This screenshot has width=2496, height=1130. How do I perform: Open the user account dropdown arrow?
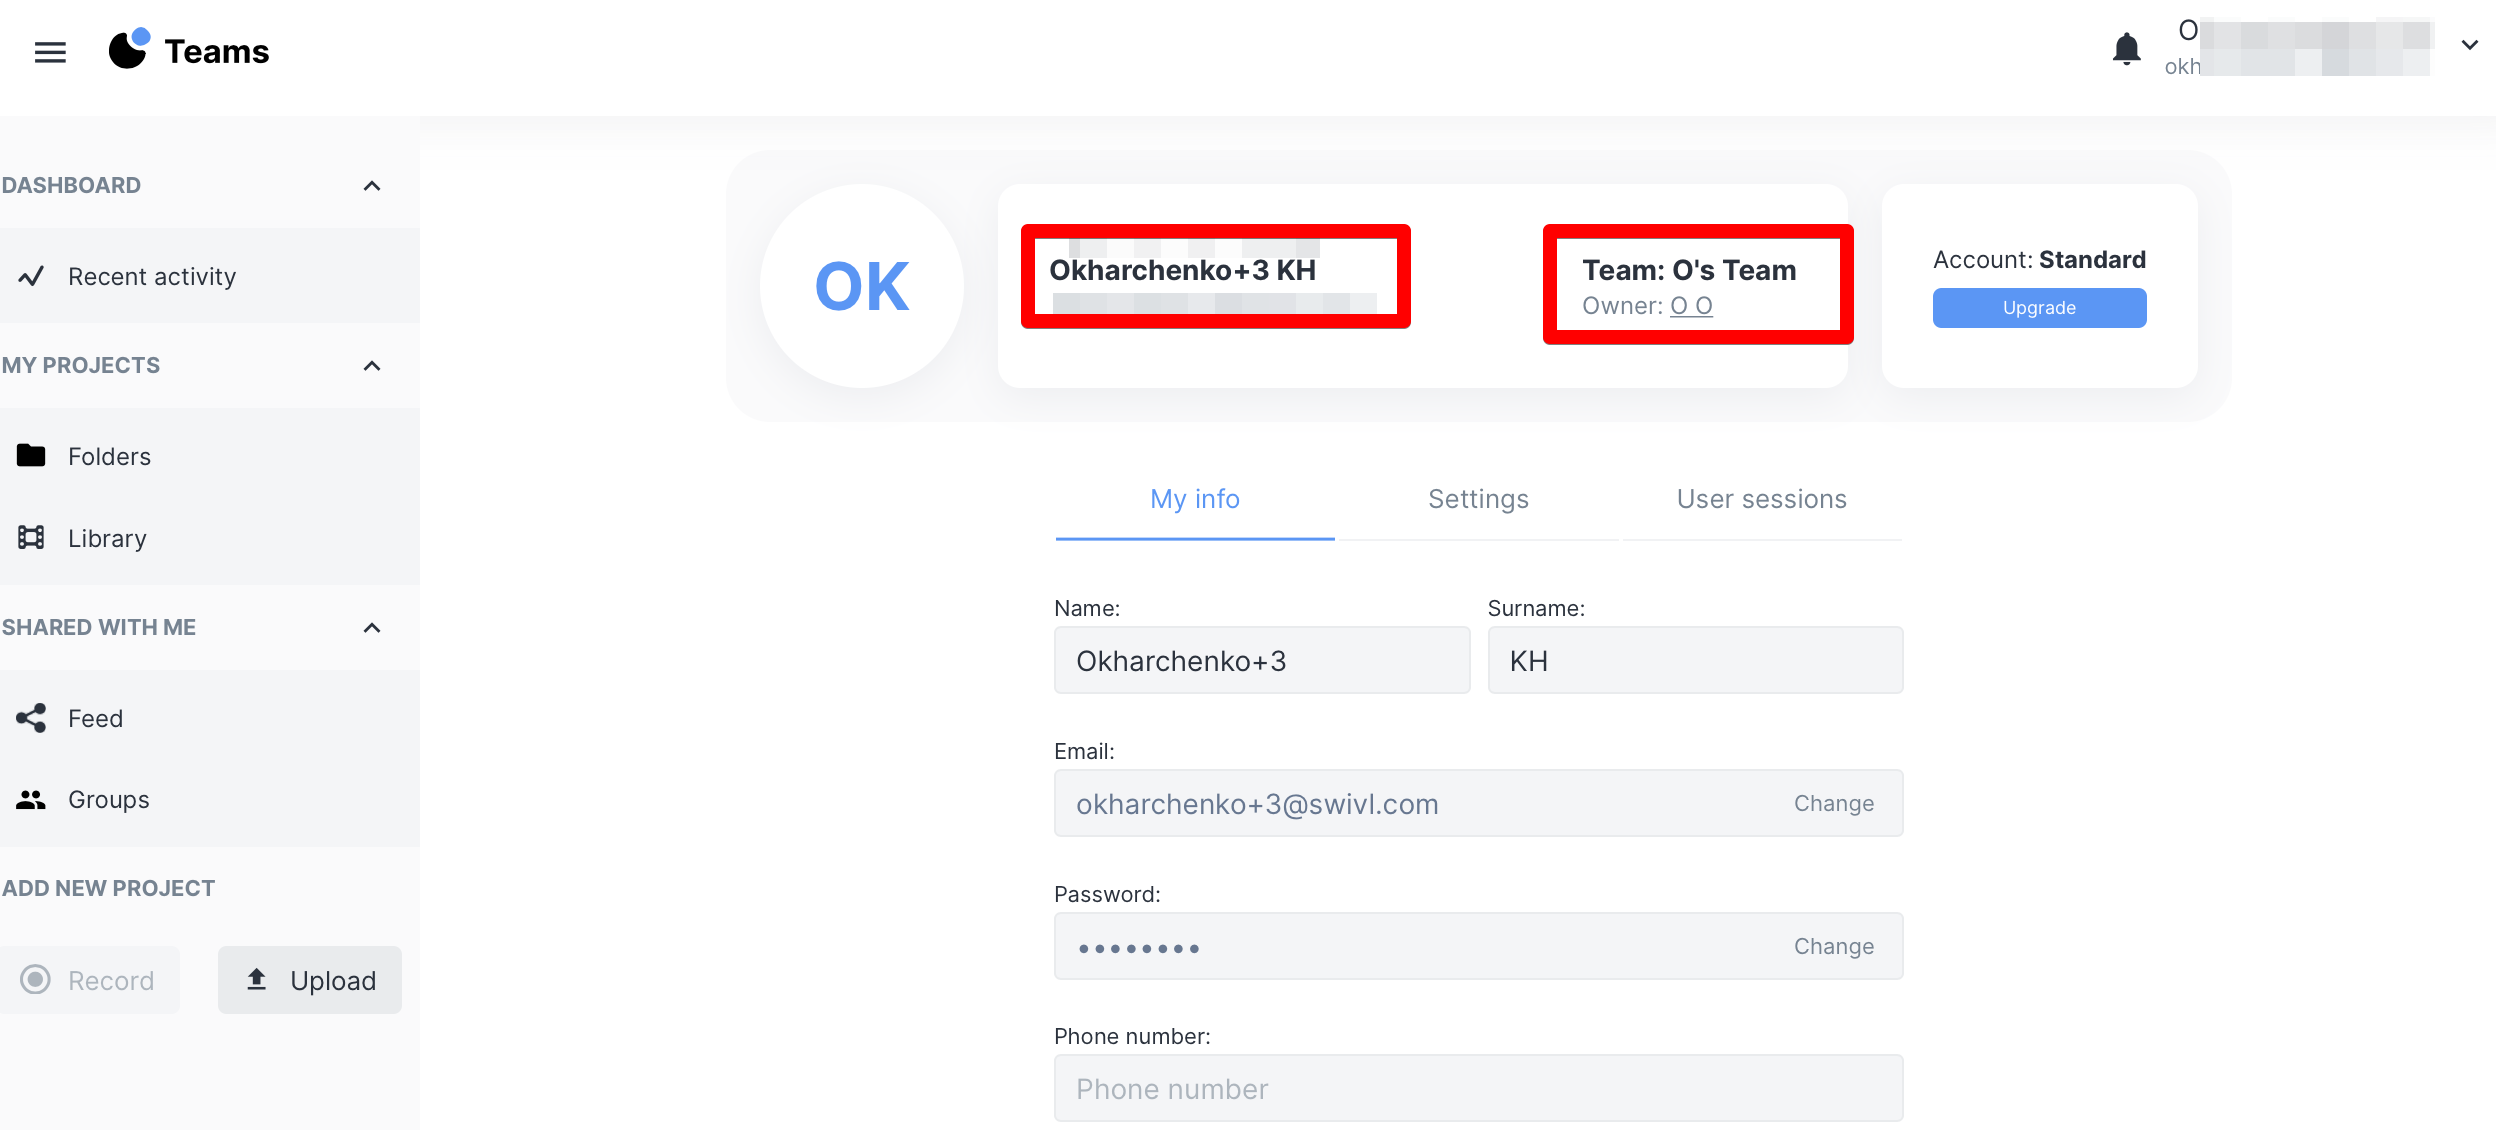2469,45
